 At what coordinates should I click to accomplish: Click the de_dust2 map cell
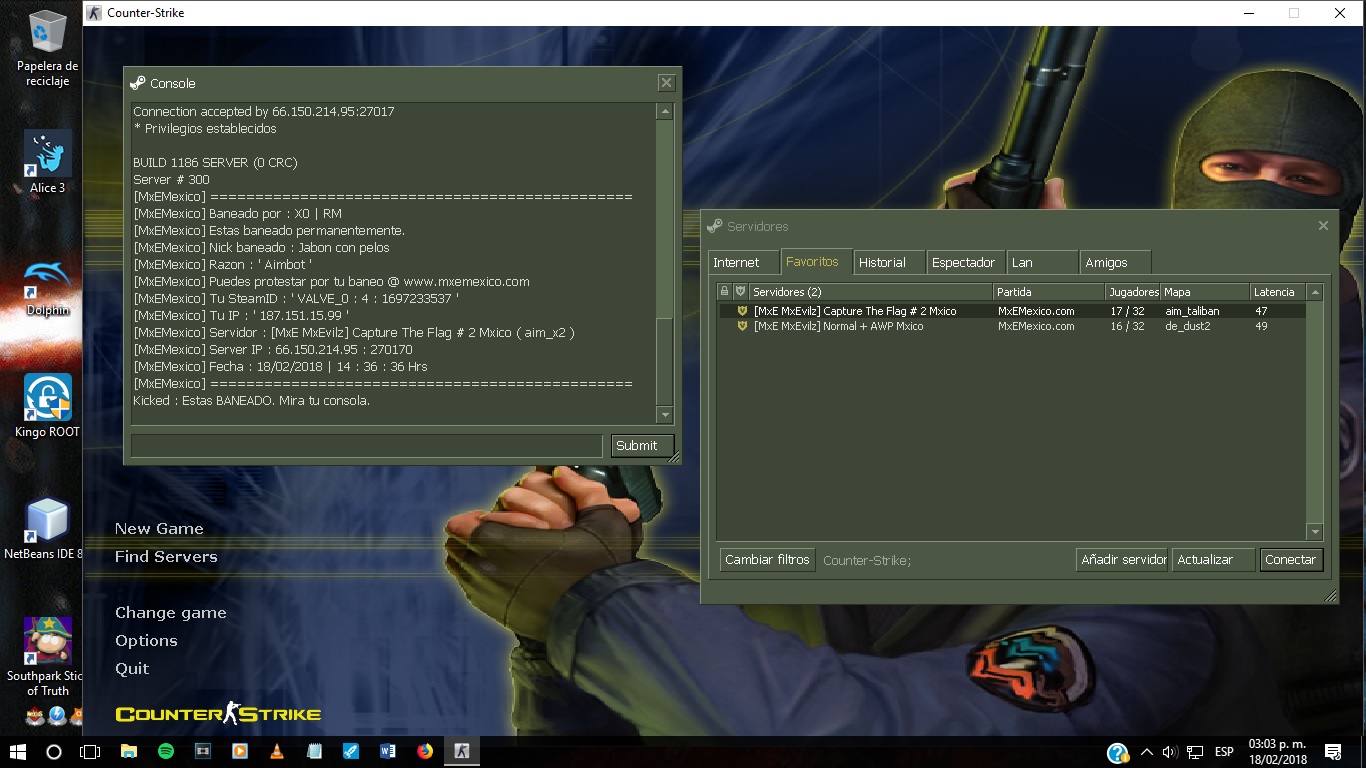point(1187,326)
